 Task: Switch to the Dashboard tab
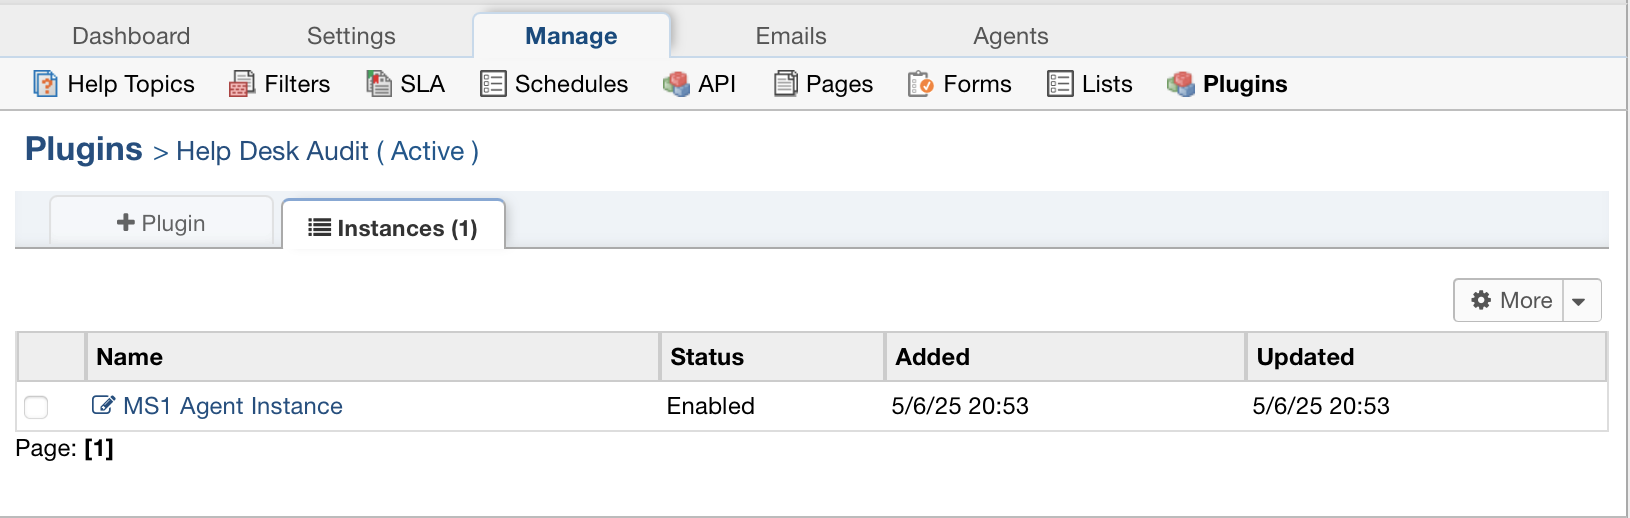(x=131, y=36)
